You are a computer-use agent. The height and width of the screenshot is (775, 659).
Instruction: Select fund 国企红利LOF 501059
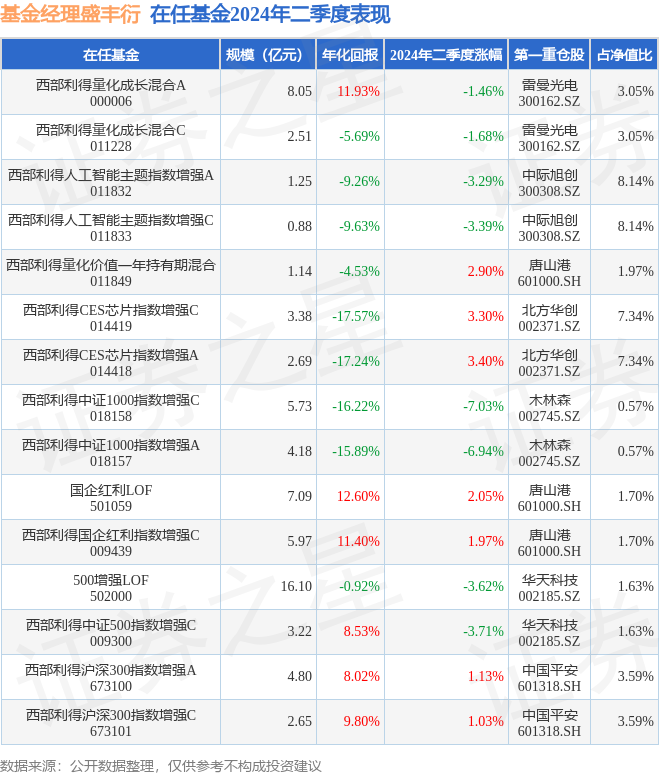(x=111, y=498)
